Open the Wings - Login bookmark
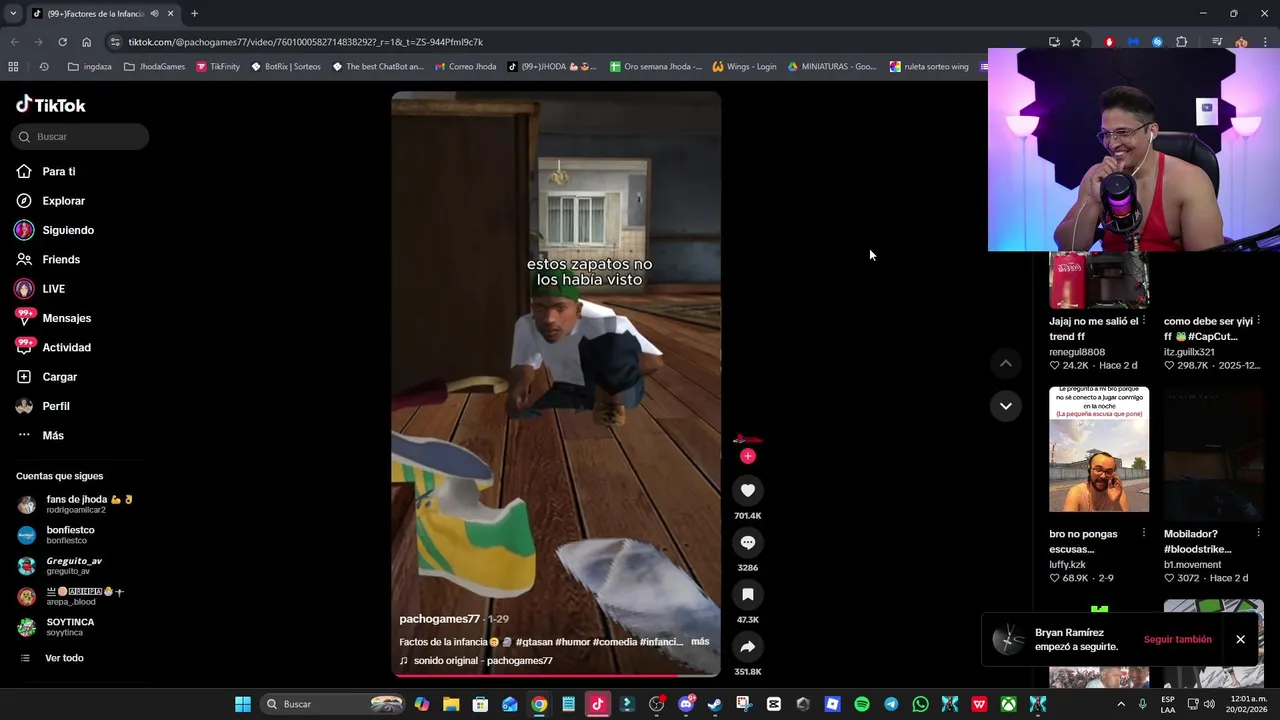Screen dimensions: 1280x720 744,67
